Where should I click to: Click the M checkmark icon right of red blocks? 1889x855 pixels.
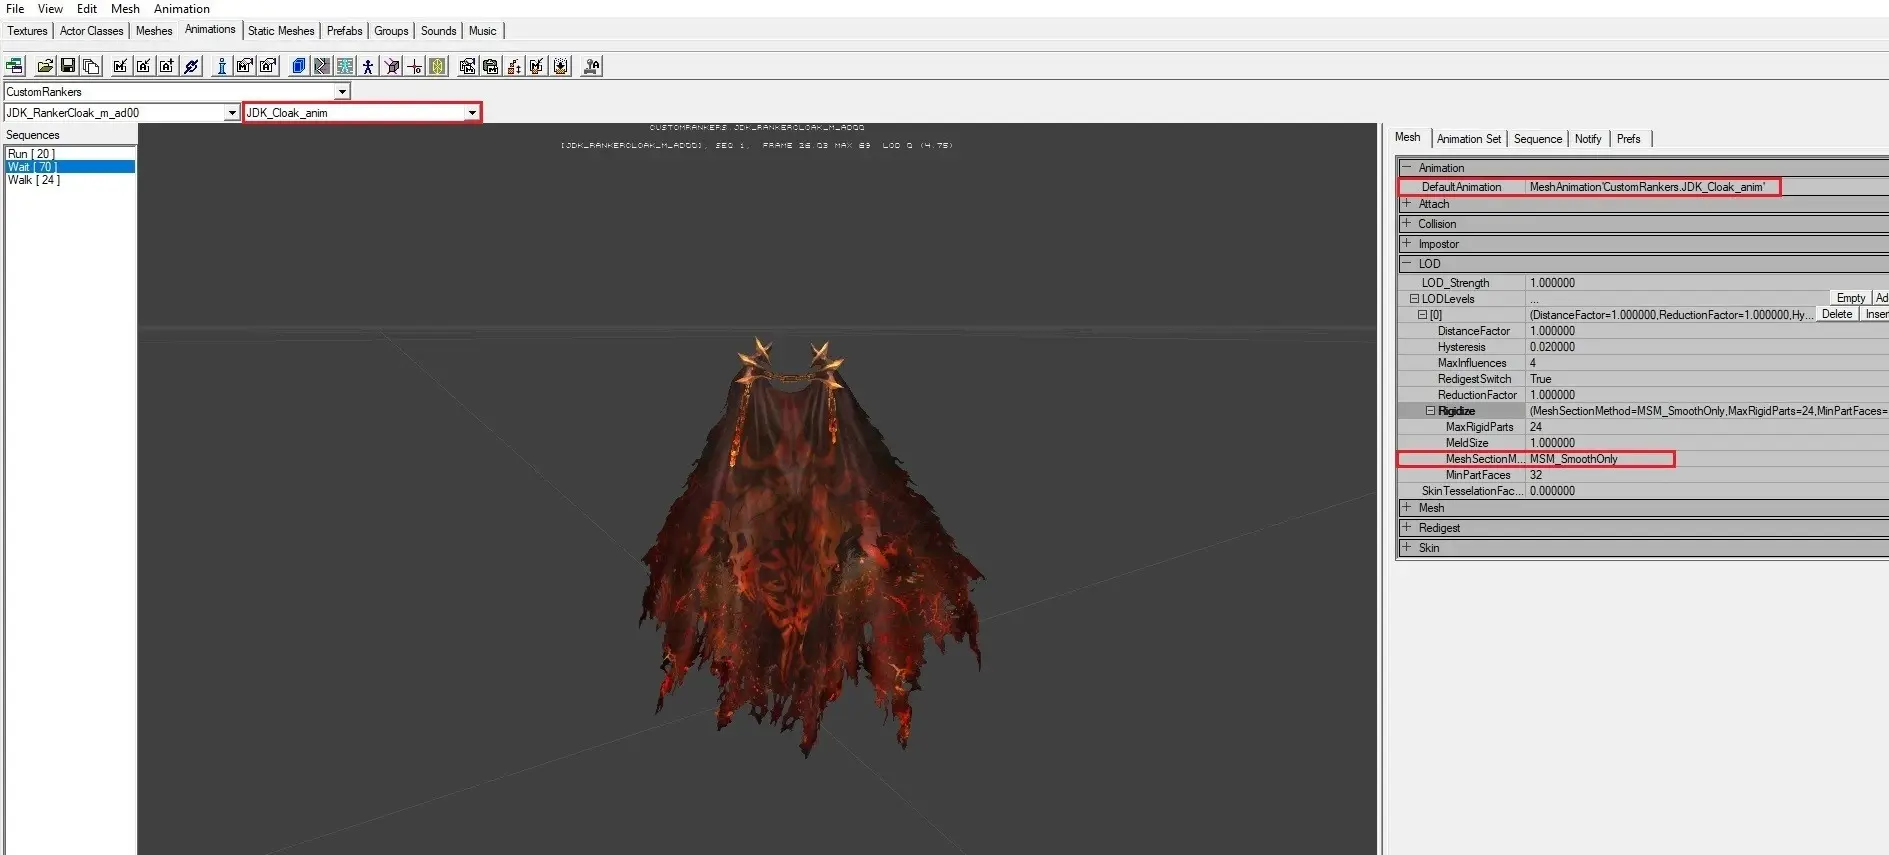coord(537,66)
